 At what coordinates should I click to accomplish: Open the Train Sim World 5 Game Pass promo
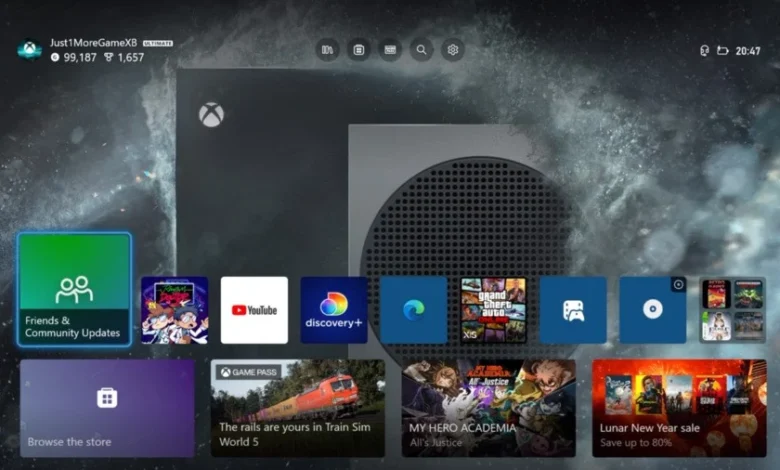[x=297, y=408]
